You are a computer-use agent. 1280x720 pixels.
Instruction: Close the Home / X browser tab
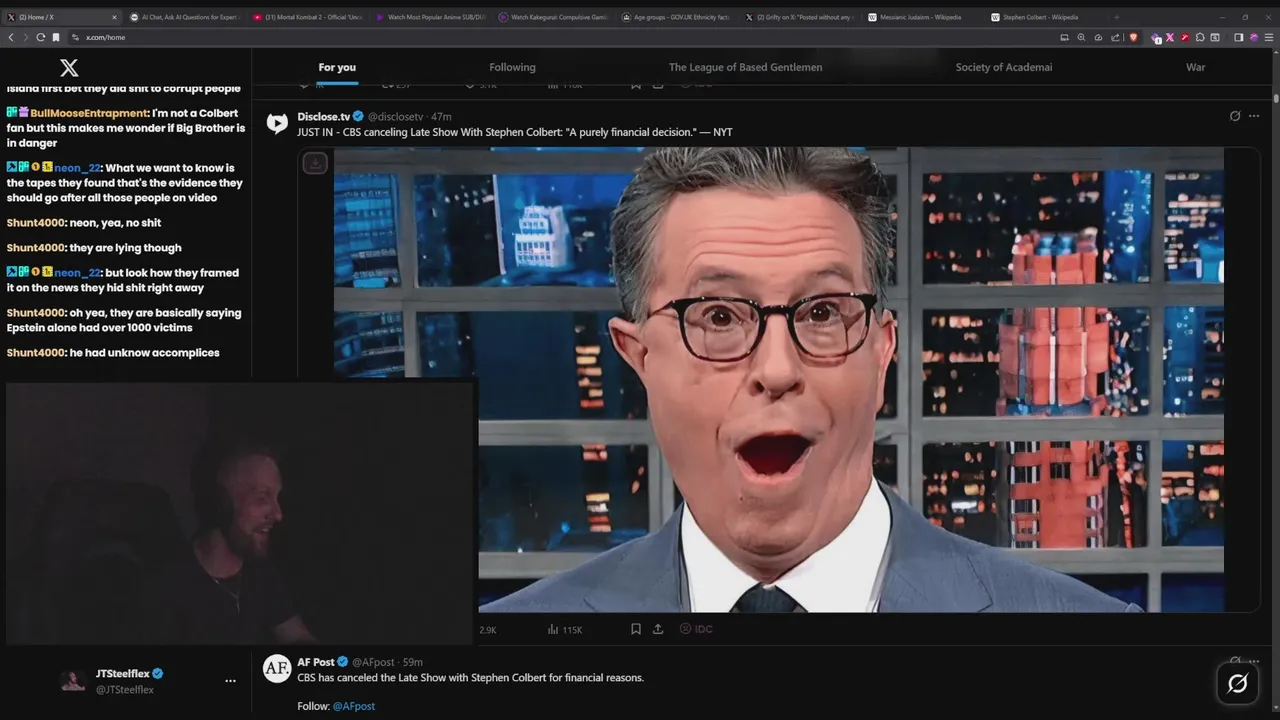(114, 17)
